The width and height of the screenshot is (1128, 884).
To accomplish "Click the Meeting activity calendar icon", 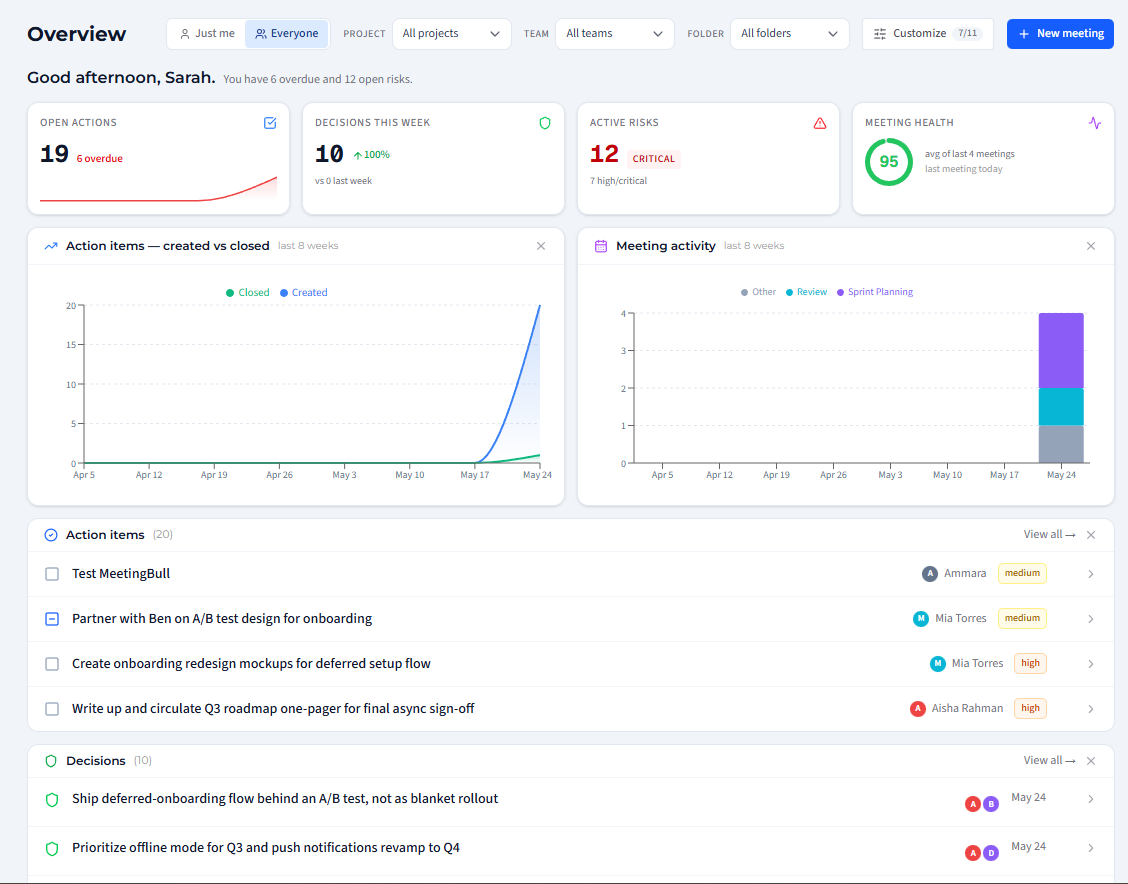I will point(601,246).
